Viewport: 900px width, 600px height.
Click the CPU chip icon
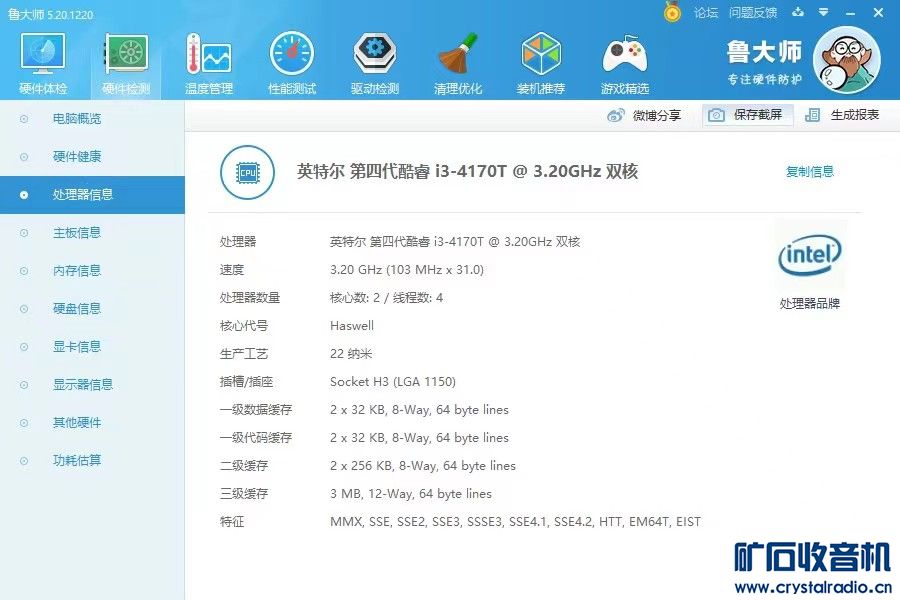click(247, 172)
